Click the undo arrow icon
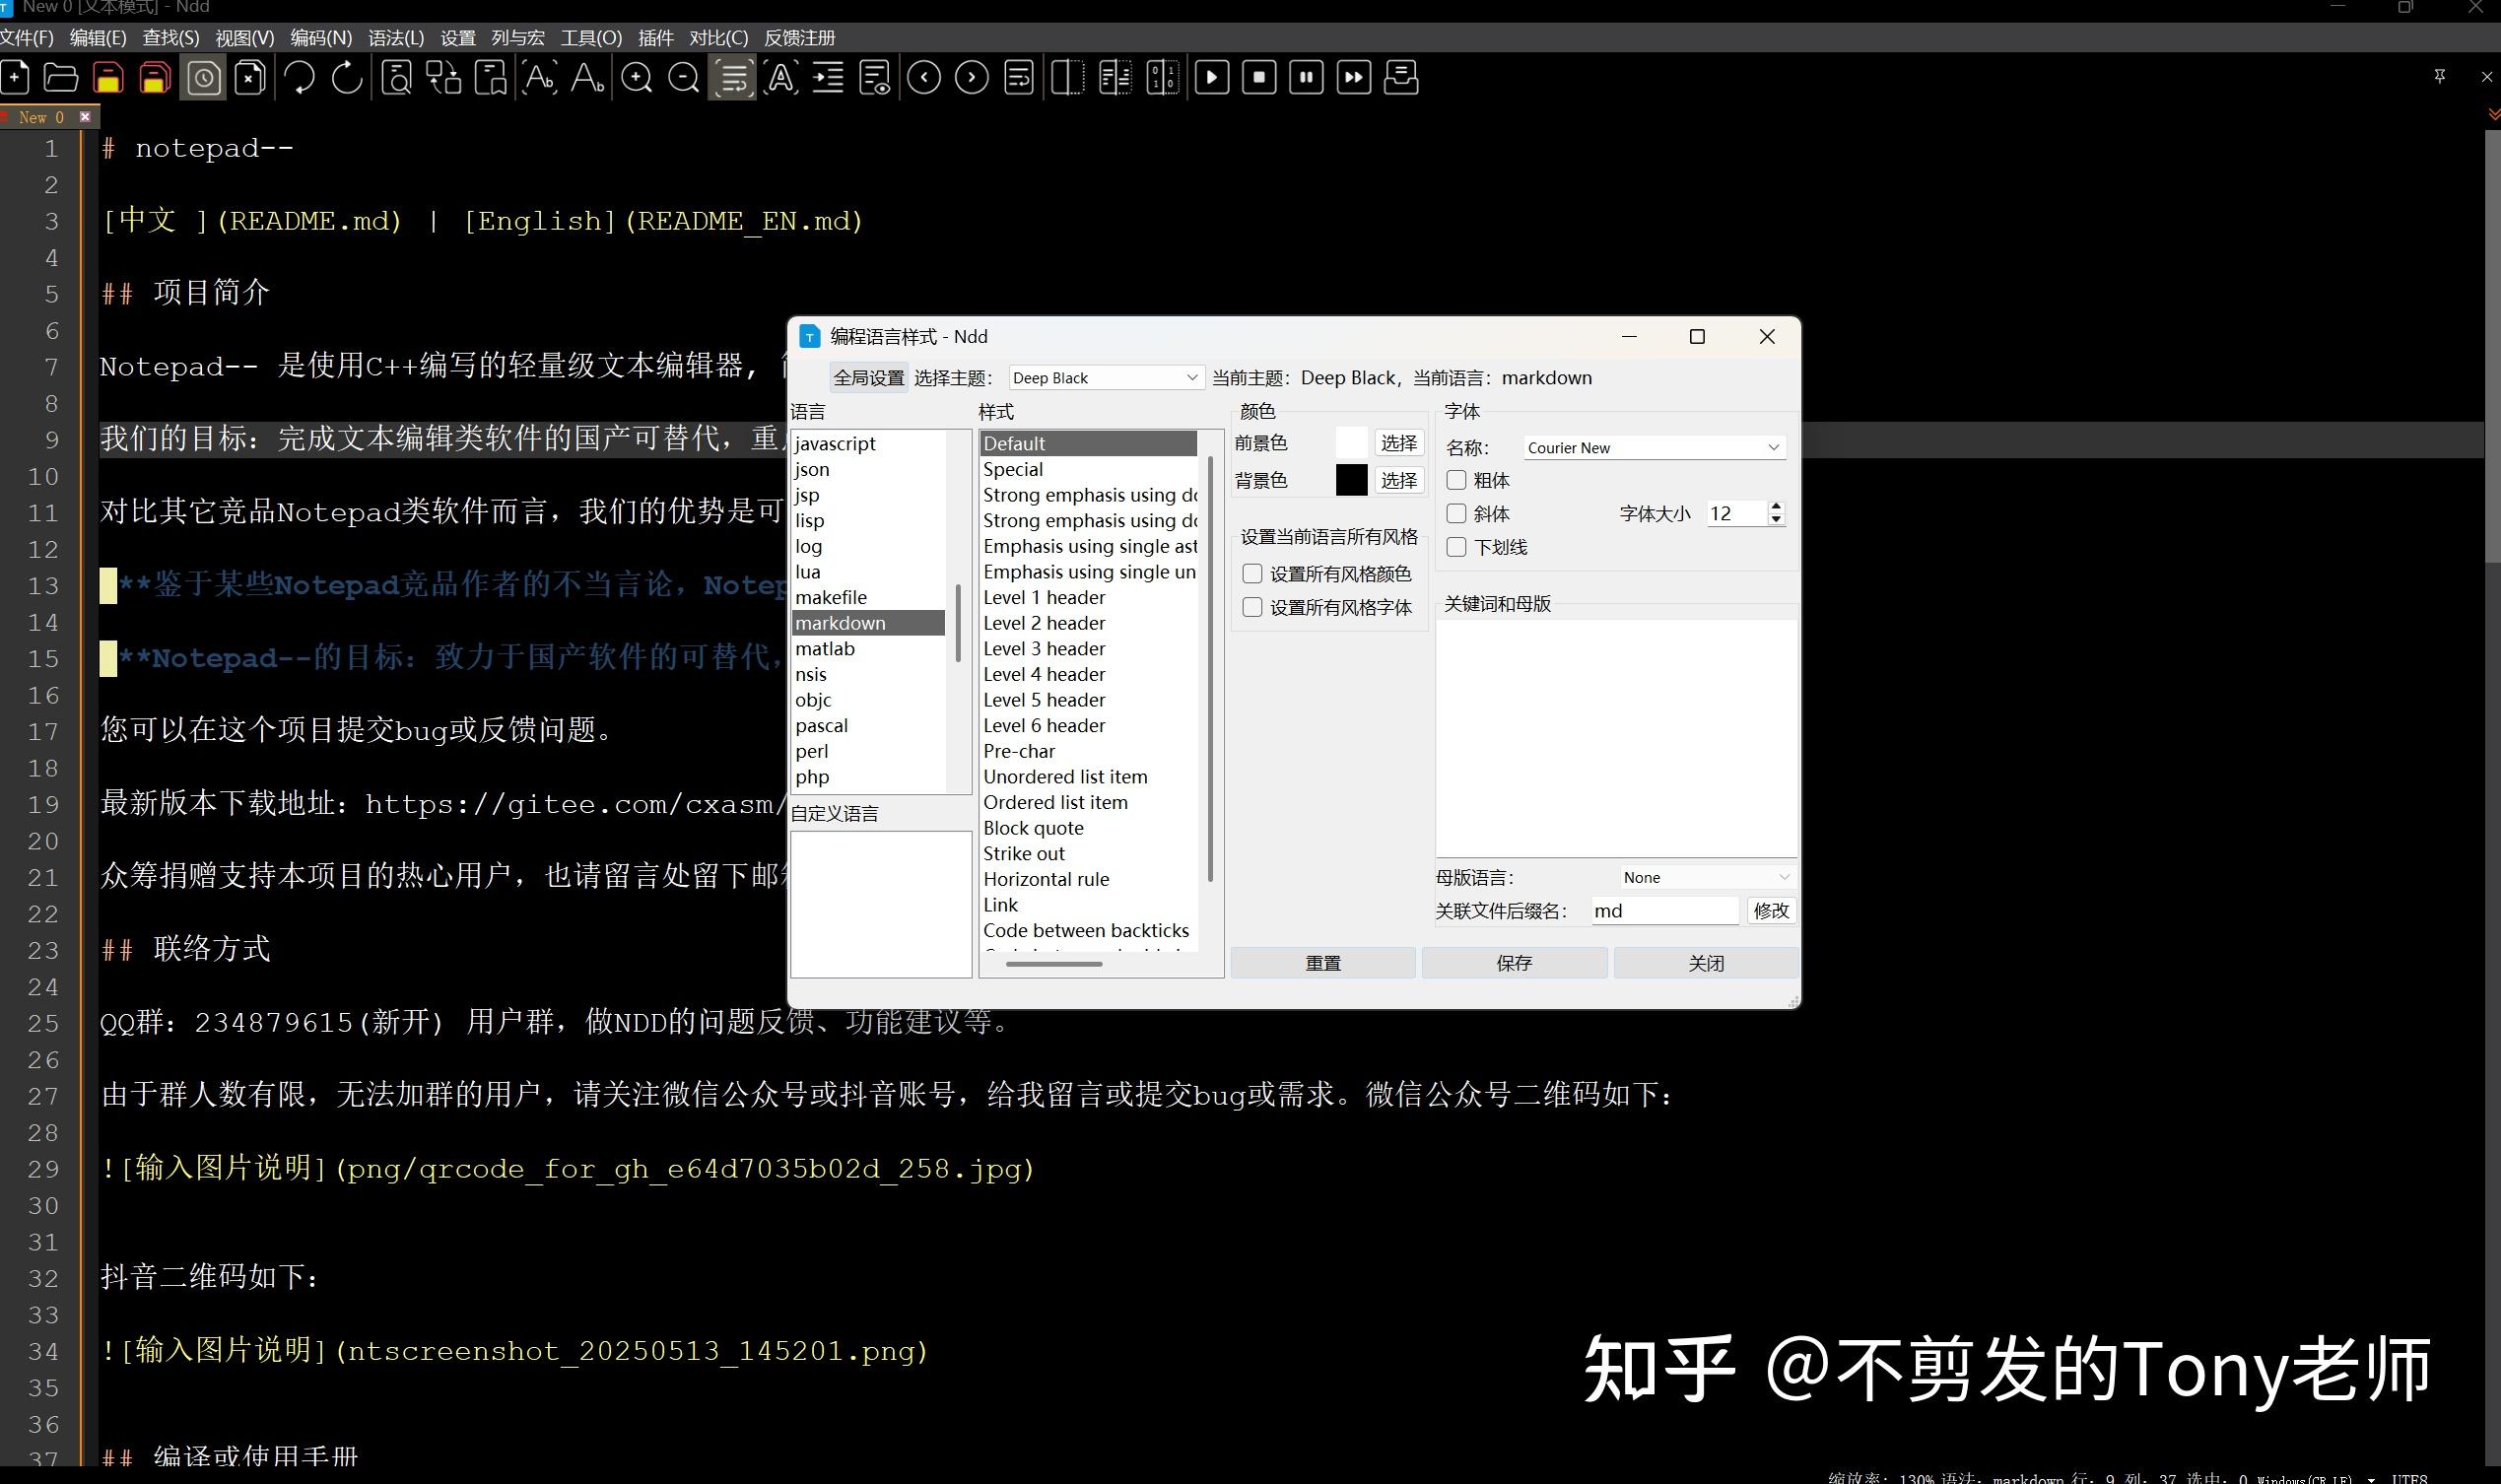The height and width of the screenshot is (1484, 2501). 299,77
